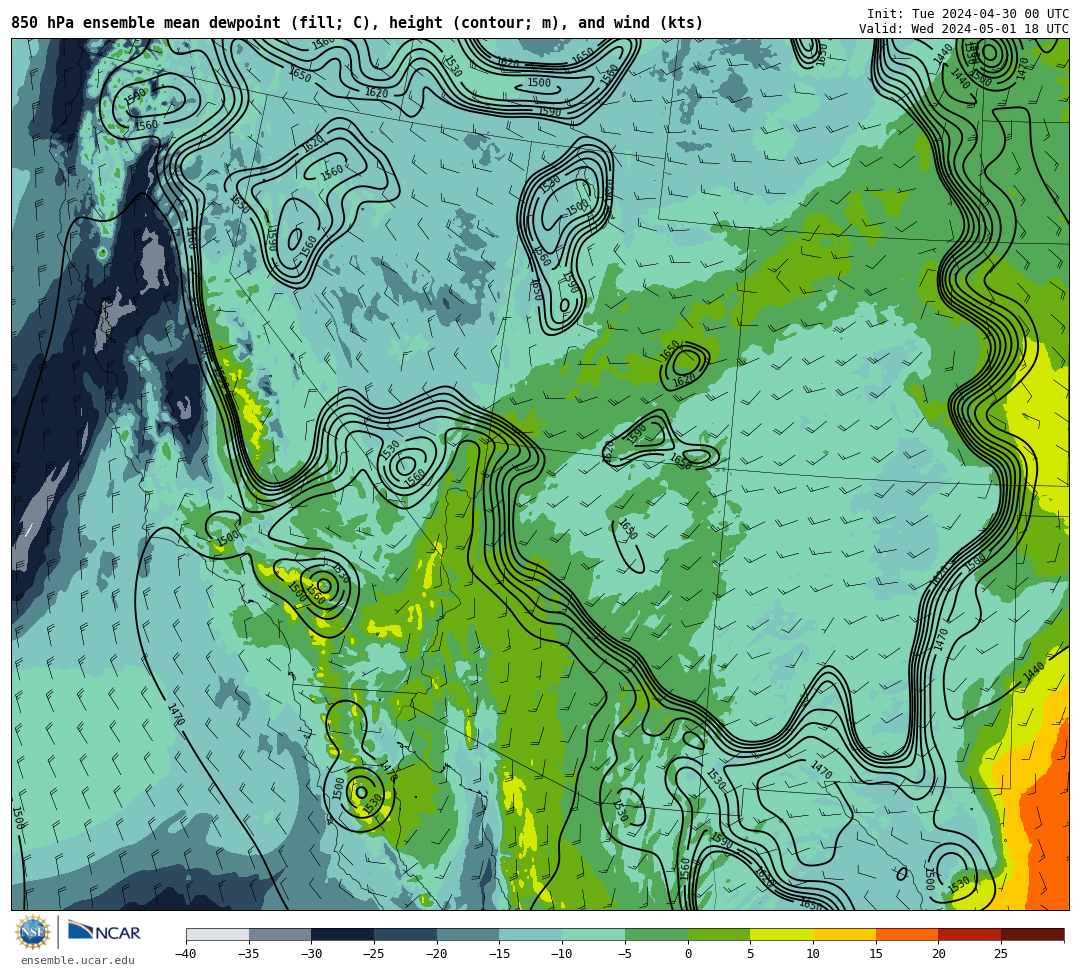This screenshot has height=973, width=1080.
Task: Click the -25 colorbar tick label
Action: coord(374,954)
